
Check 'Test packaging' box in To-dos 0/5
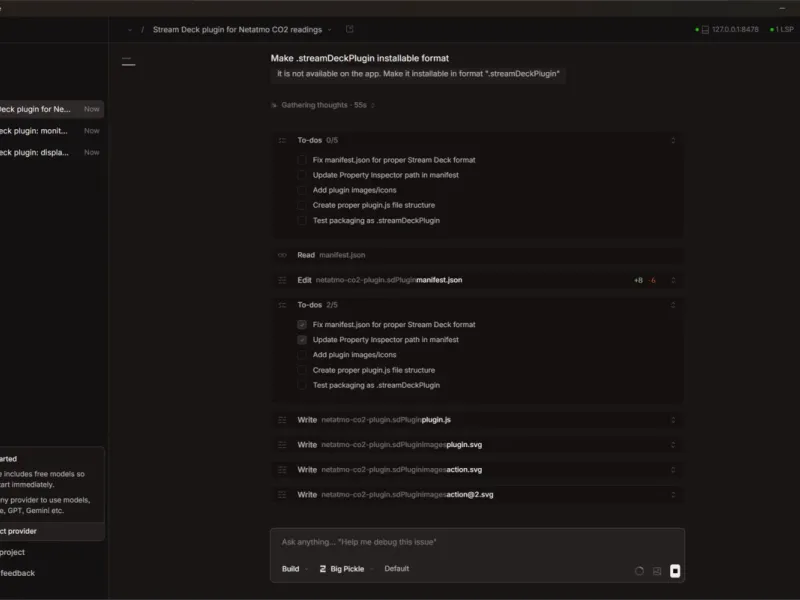coord(302,220)
